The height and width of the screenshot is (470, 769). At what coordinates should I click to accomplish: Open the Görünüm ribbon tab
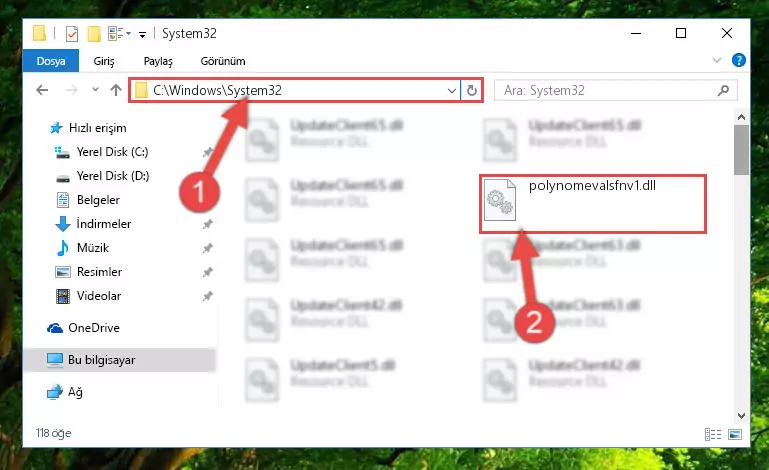click(223, 61)
